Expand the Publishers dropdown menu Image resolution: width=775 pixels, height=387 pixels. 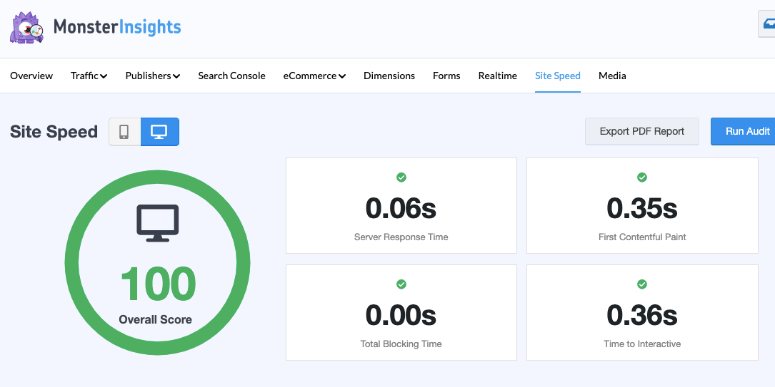[153, 76]
